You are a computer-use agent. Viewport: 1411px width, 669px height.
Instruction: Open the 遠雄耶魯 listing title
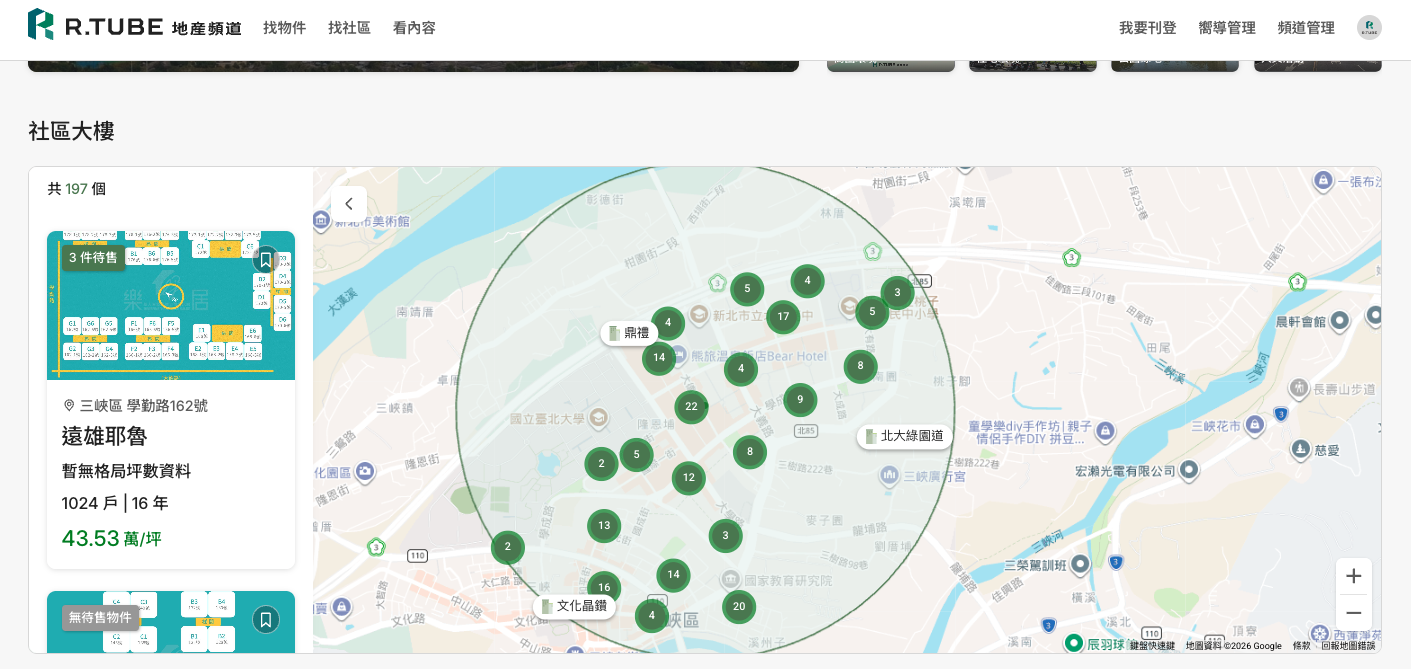coord(104,436)
